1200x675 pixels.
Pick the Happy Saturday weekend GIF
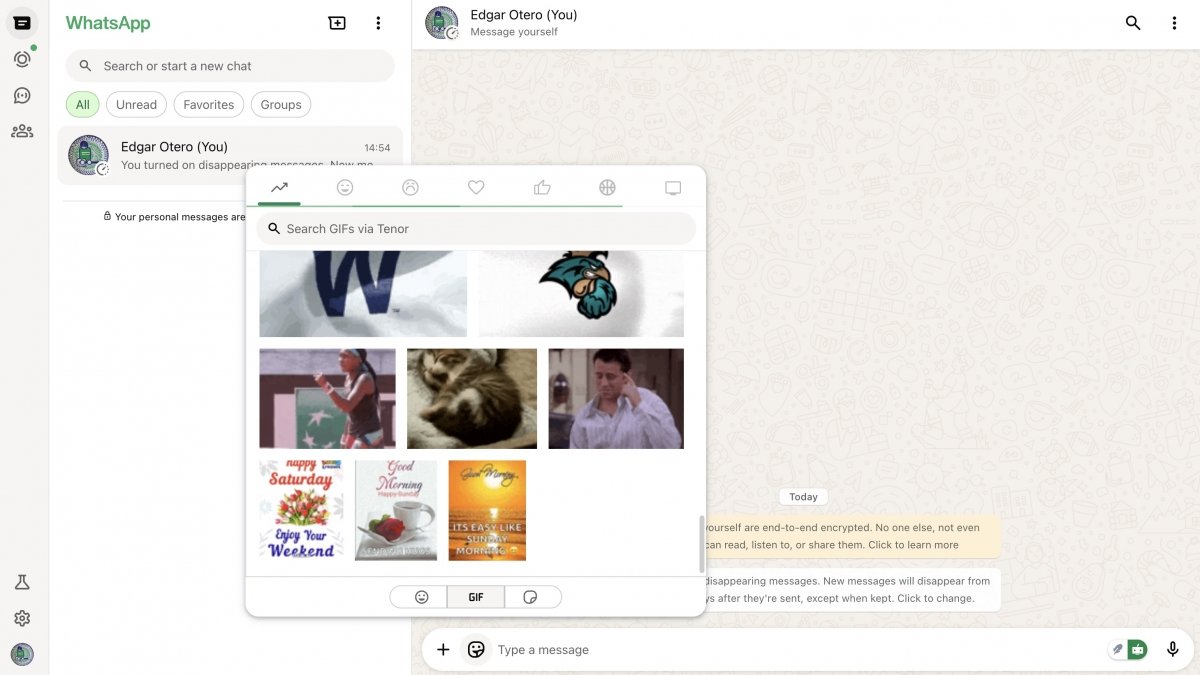click(x=301, y=510)
